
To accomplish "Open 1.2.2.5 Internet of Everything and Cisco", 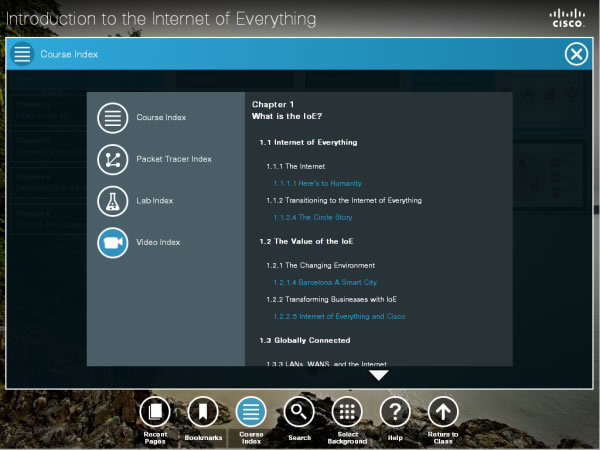I will click(x=339, y=316).
